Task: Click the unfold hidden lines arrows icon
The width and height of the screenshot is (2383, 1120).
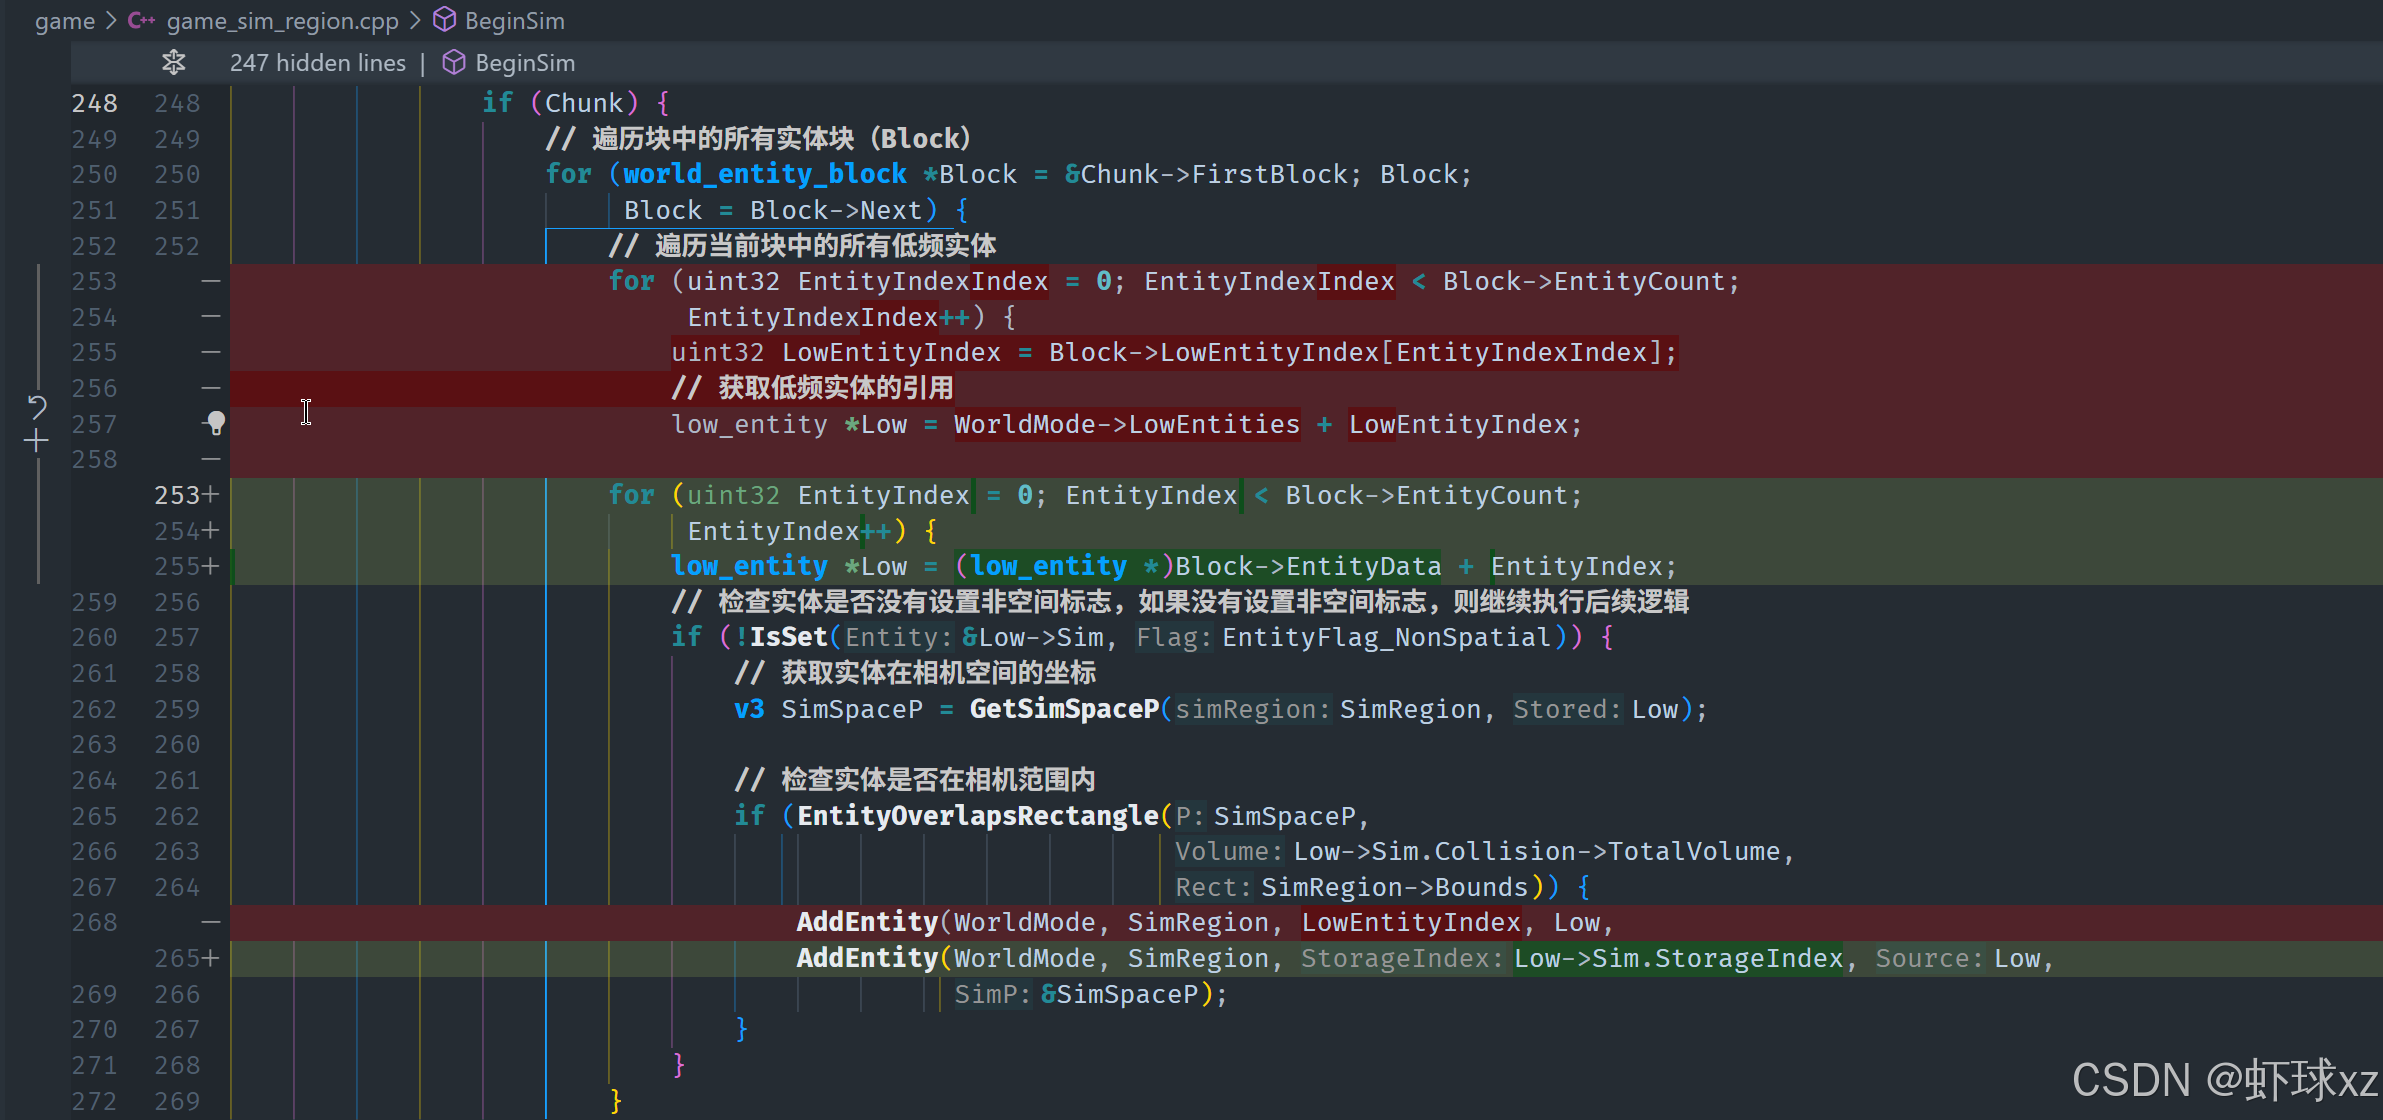Action: point(174,63)
